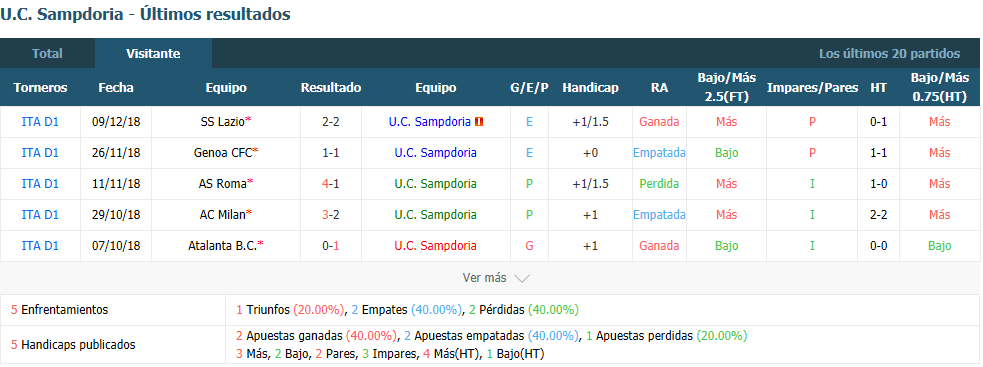Click U.C. Sampdoria in the Atalanta match row

pos(436,246)
